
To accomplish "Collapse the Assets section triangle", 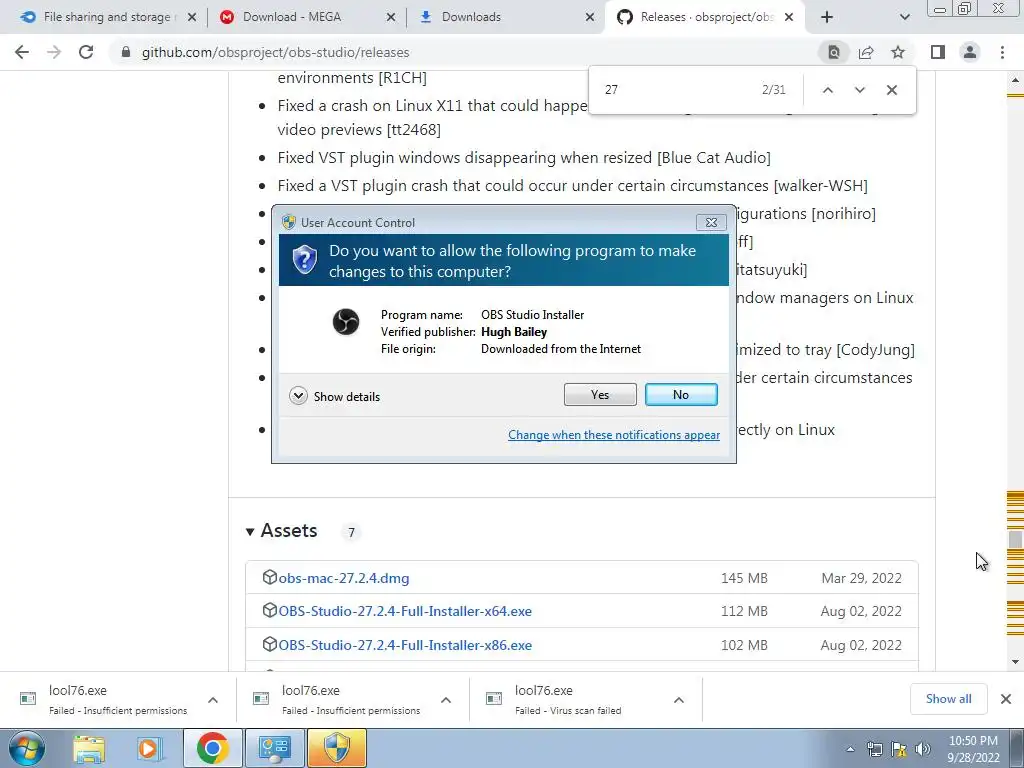I will click(x=249, y=532).
